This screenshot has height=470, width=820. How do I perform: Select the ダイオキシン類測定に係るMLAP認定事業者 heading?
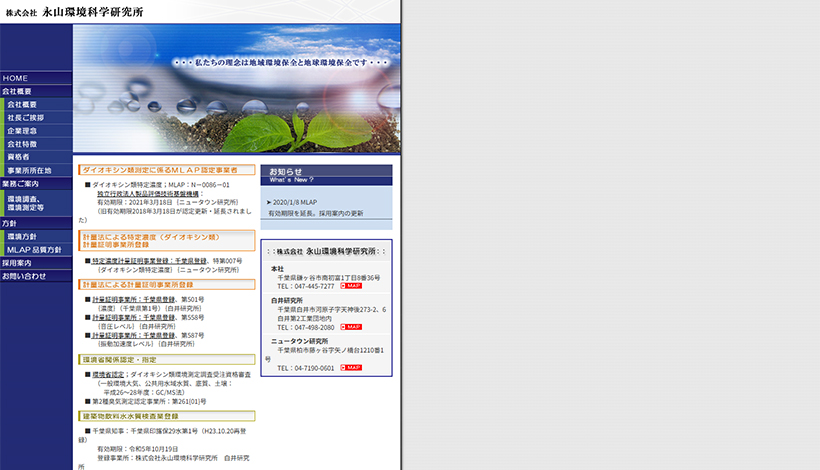[167, 170]
